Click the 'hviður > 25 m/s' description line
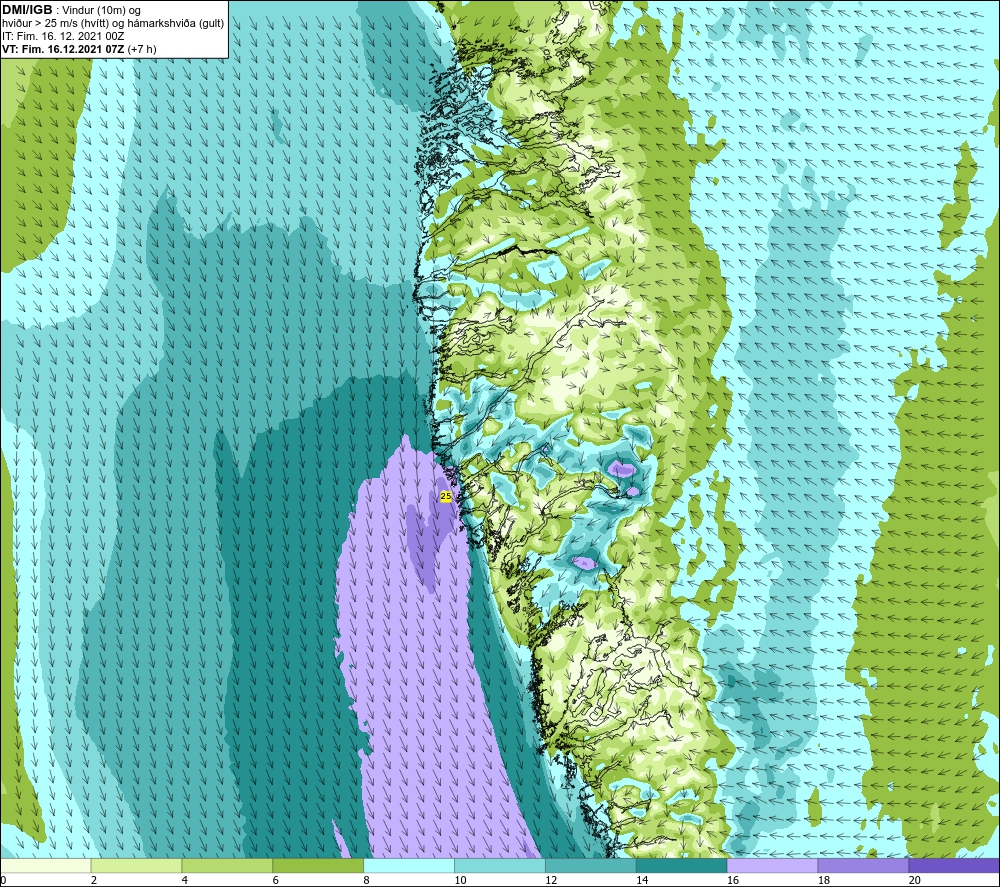 113,23
